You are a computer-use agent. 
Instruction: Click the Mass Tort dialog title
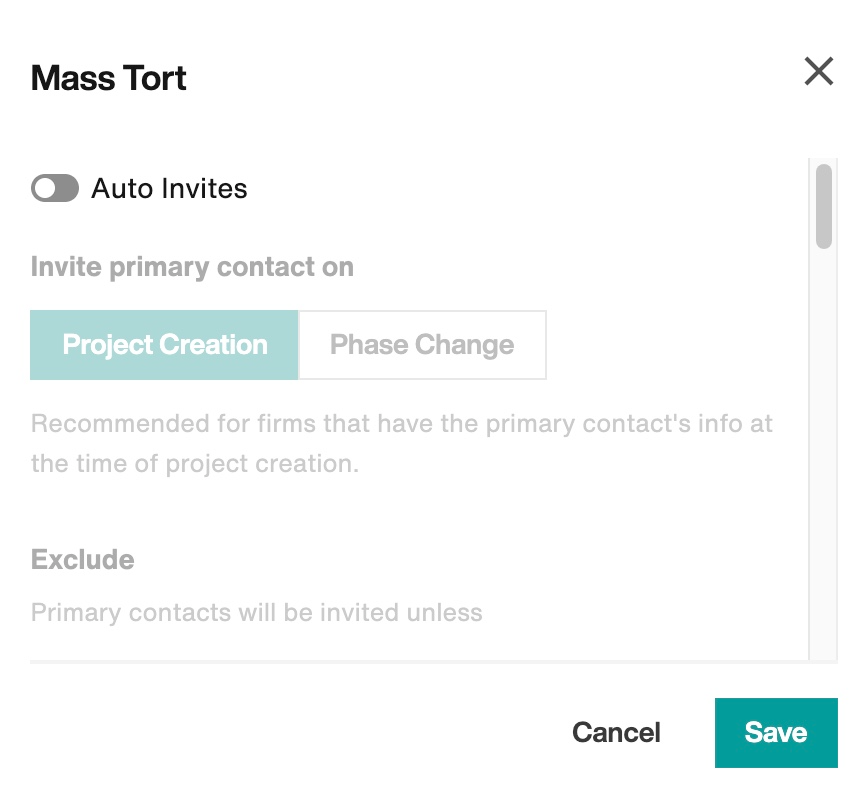click(109, 78)
